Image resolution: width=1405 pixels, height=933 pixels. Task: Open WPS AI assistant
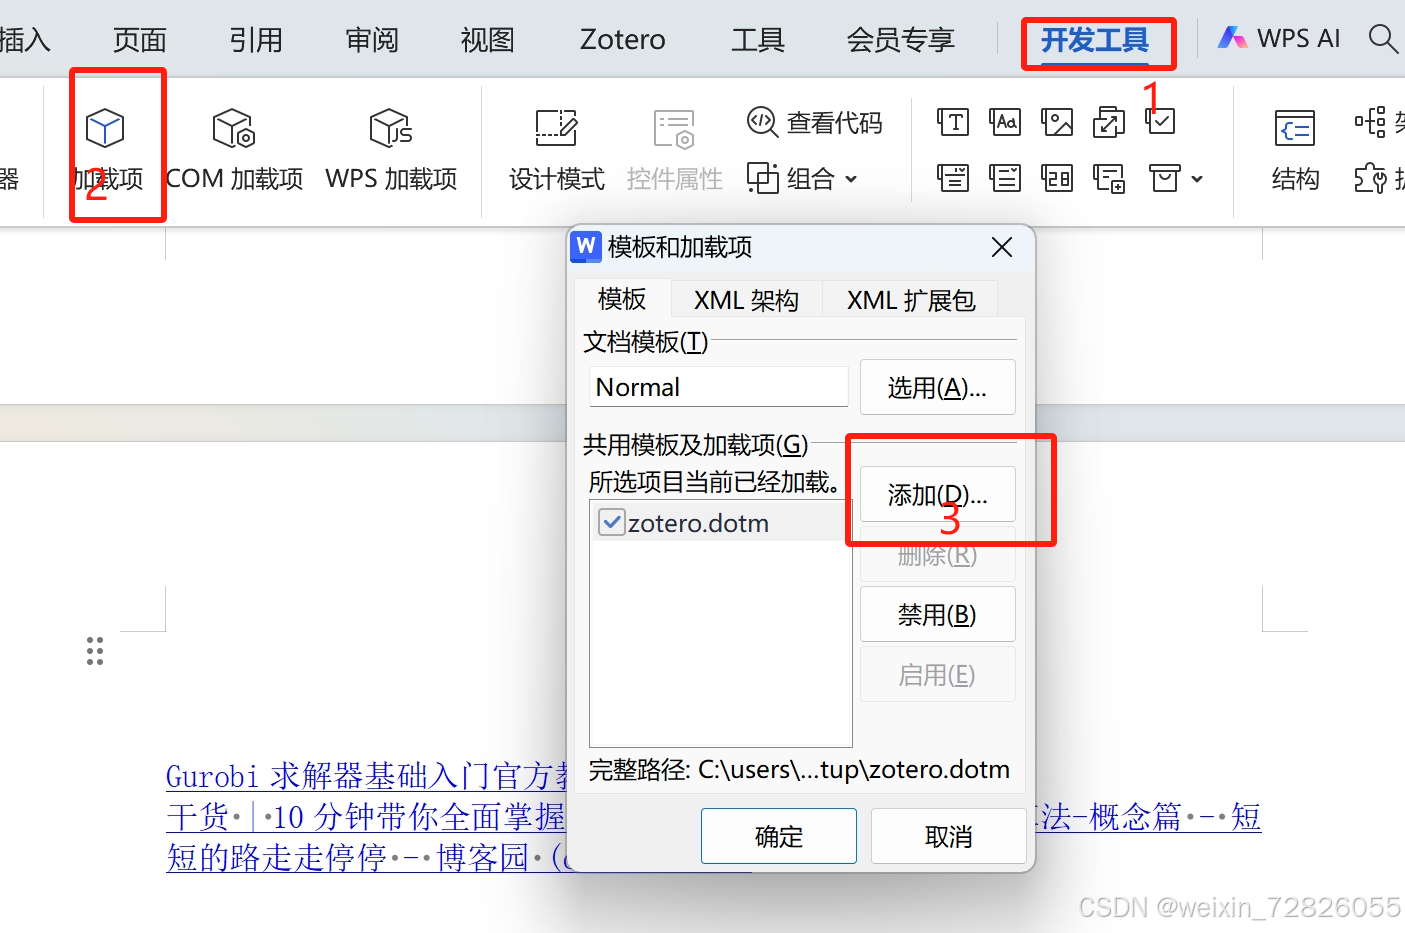tap(1279, 39)
